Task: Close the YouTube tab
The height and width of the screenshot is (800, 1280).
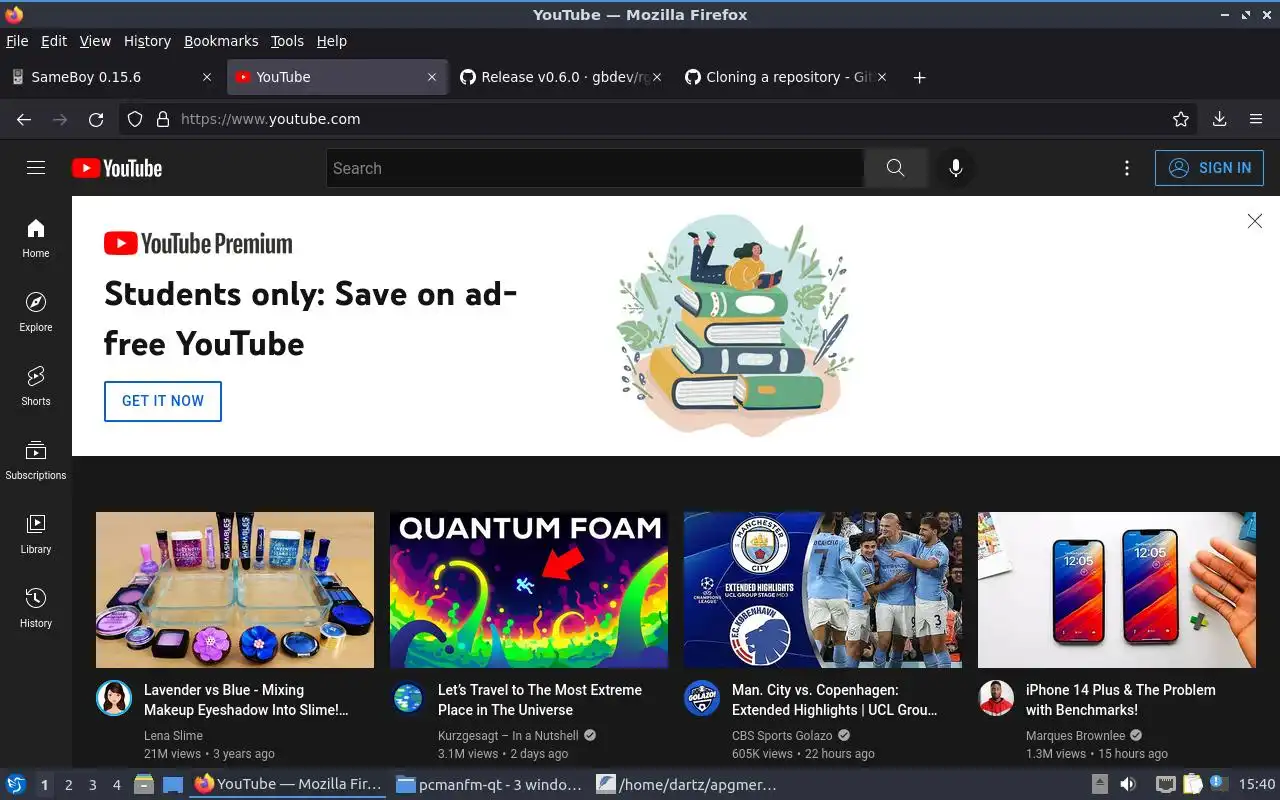Action: coord(432,77)
